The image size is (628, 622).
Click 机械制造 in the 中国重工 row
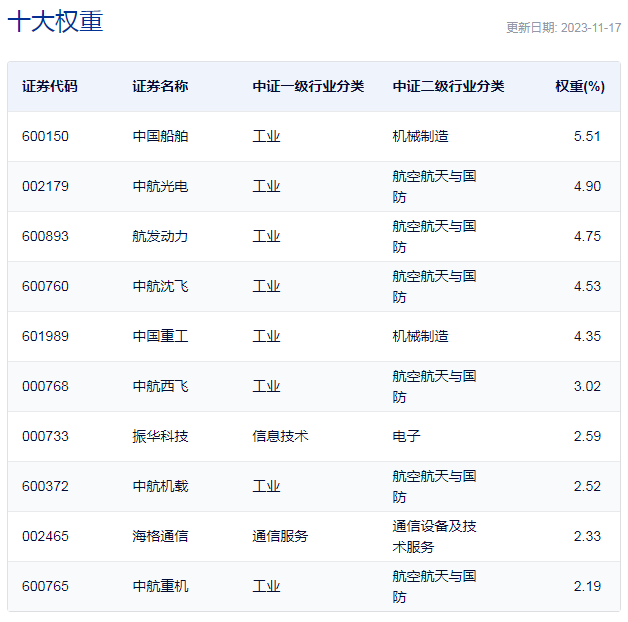click(x=420, y=336)
